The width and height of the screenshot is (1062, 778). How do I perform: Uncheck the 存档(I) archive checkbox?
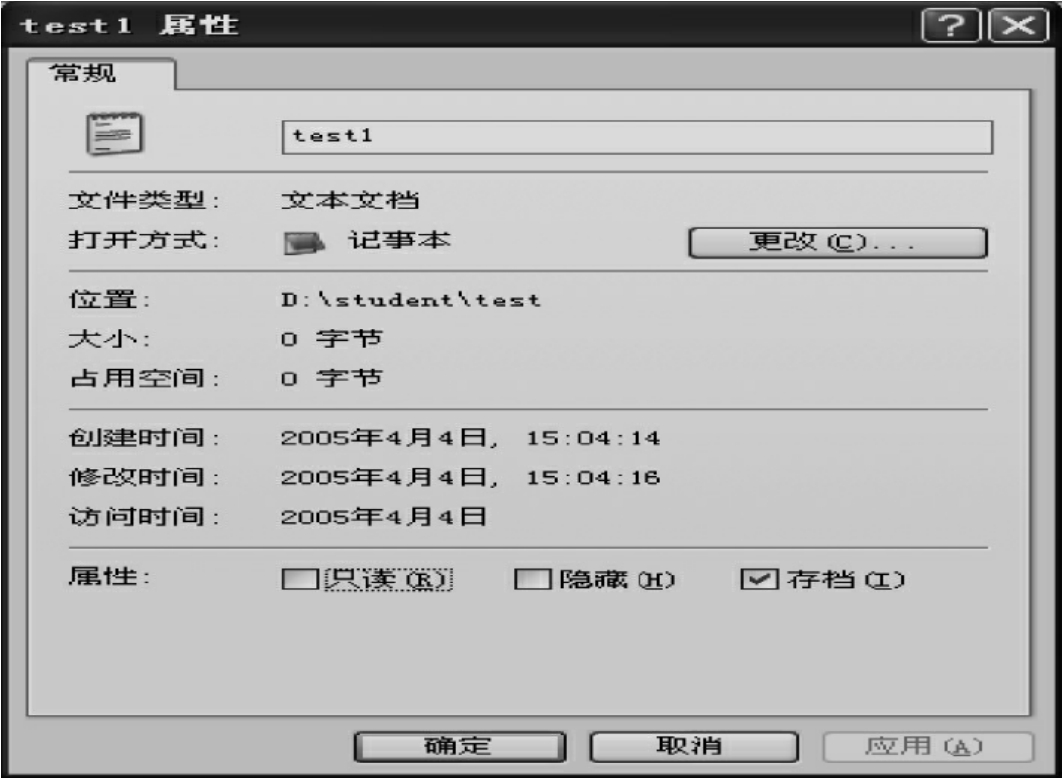[759, 579]
